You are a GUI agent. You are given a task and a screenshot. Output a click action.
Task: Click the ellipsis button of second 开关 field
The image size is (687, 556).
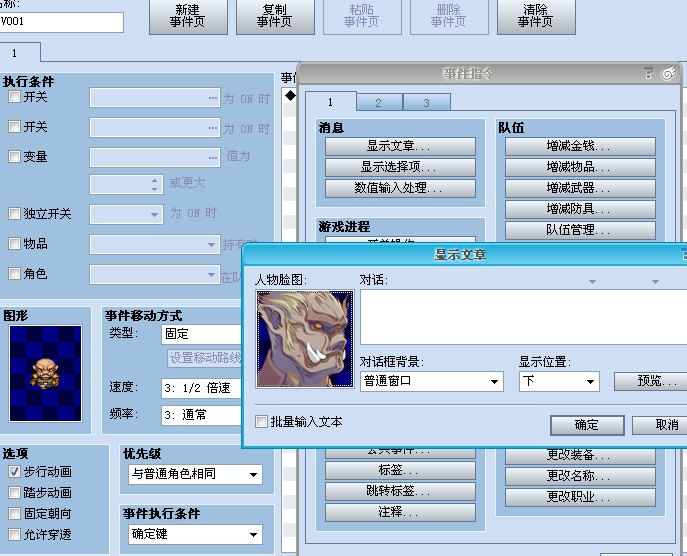point(213,128)
